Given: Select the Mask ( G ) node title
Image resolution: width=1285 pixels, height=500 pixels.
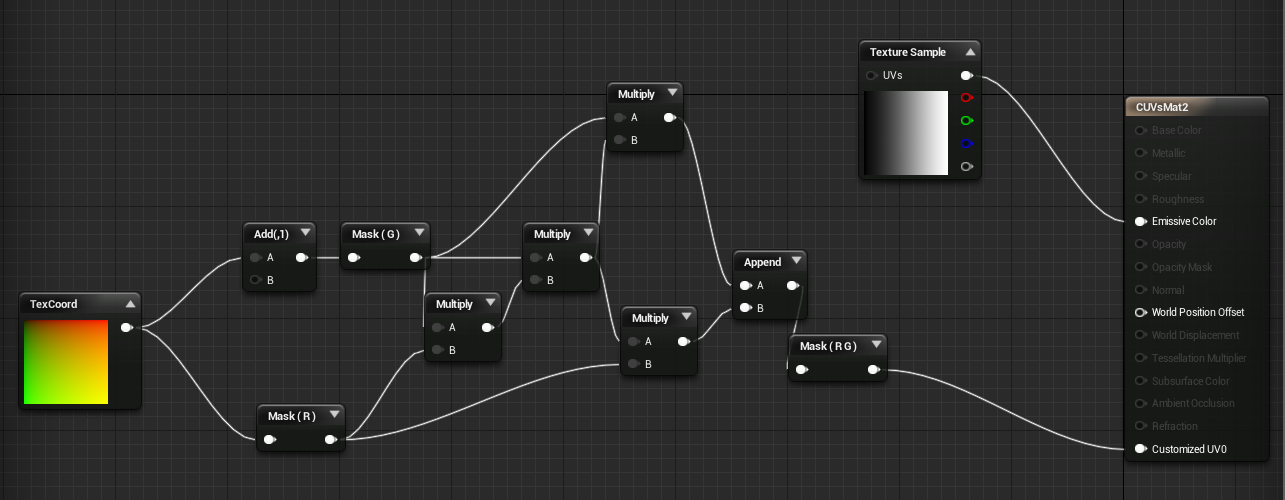Looking at the screenshot, I should pos(376,234).
